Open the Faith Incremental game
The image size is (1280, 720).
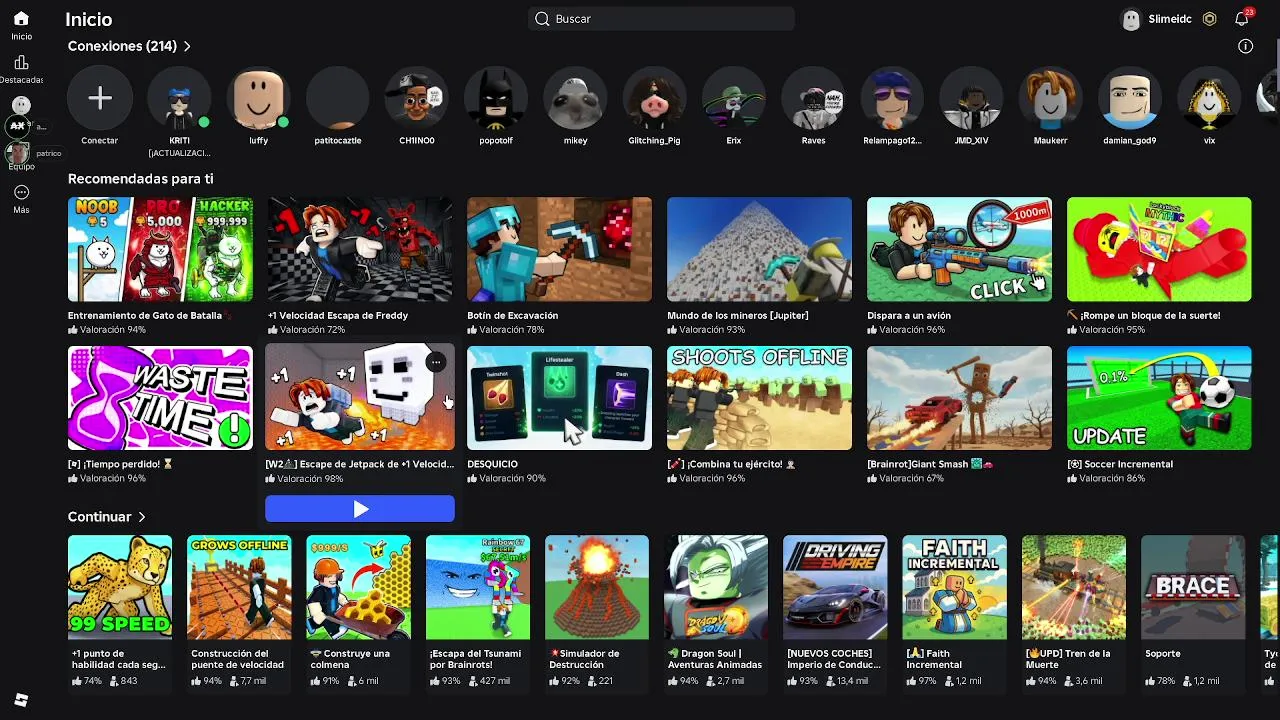pyautogui.click(x=954, y=587)
